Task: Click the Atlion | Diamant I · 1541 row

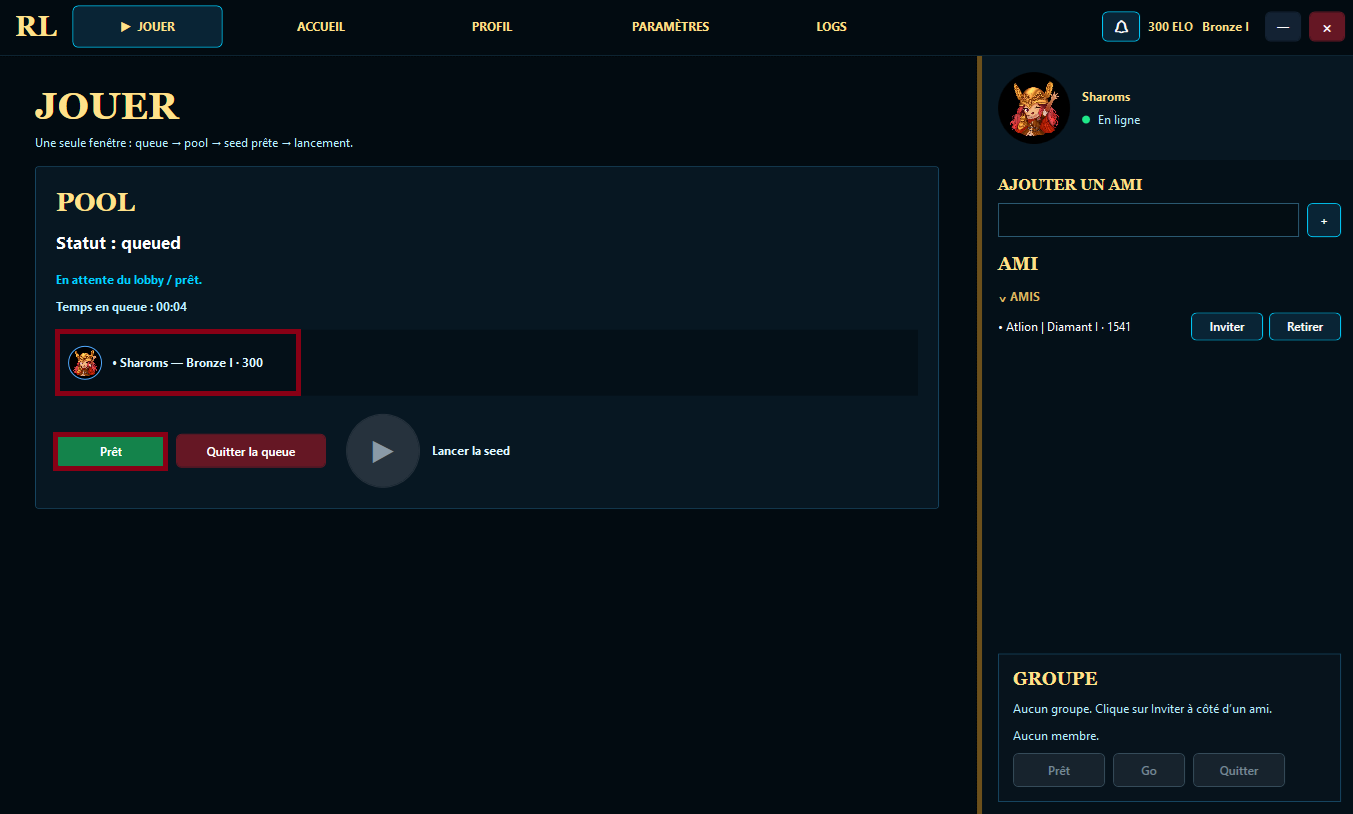Action: [x=1065, y=327]
